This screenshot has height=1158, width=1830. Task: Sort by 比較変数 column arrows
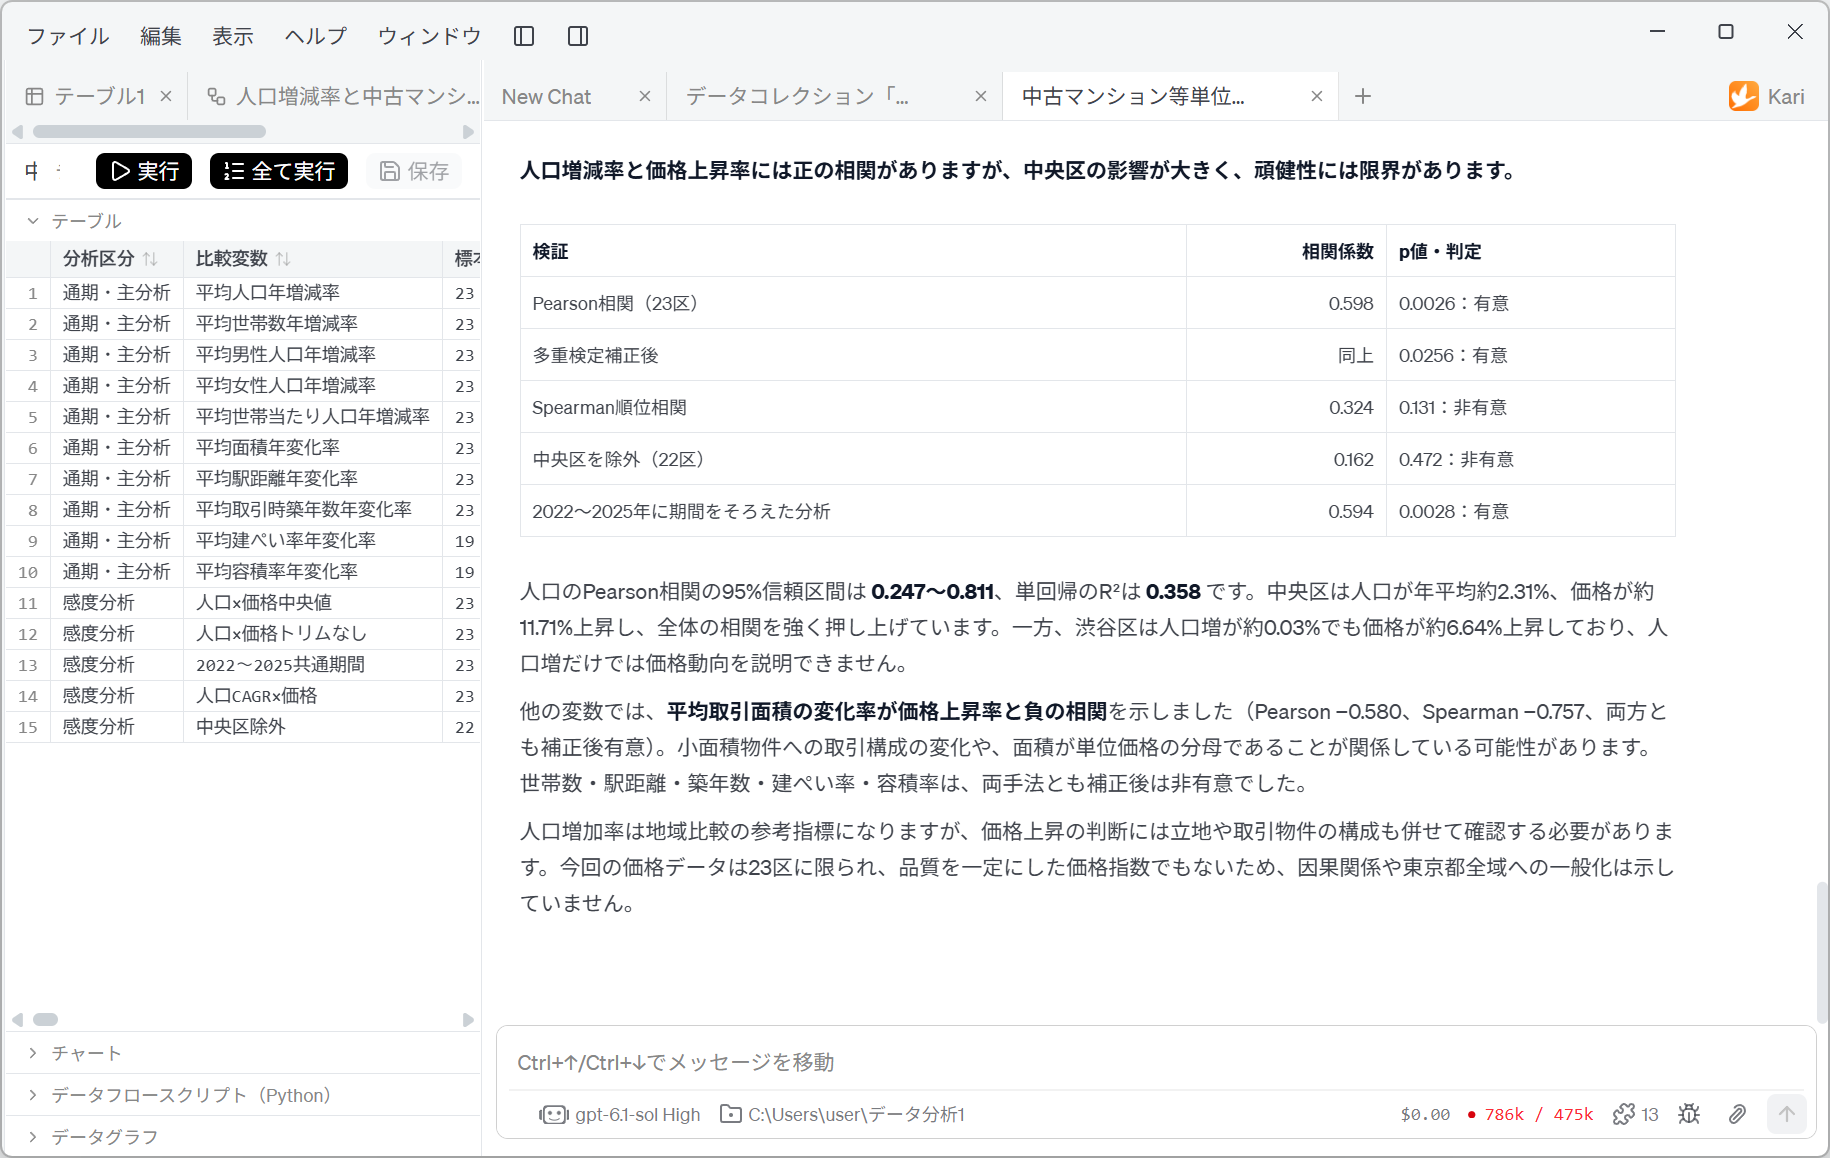coord(283,259)
